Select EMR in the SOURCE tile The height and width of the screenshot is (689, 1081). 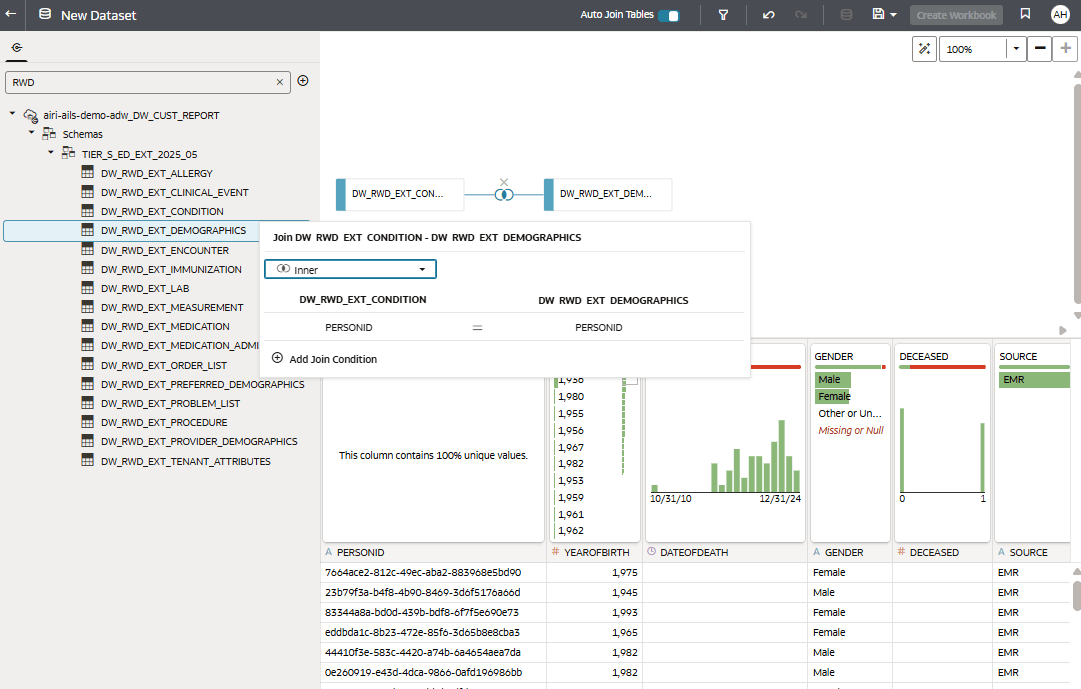point(1033,380)
